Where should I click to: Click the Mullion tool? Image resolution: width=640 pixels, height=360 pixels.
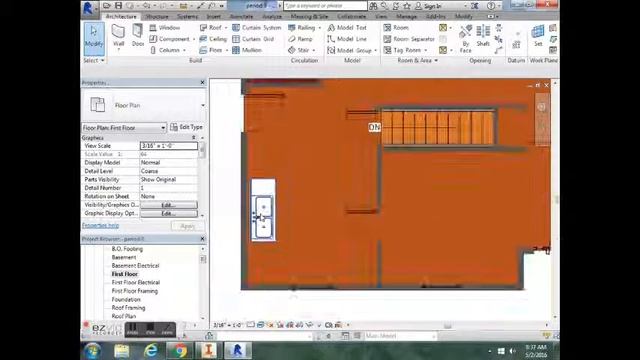pos(247,50)
